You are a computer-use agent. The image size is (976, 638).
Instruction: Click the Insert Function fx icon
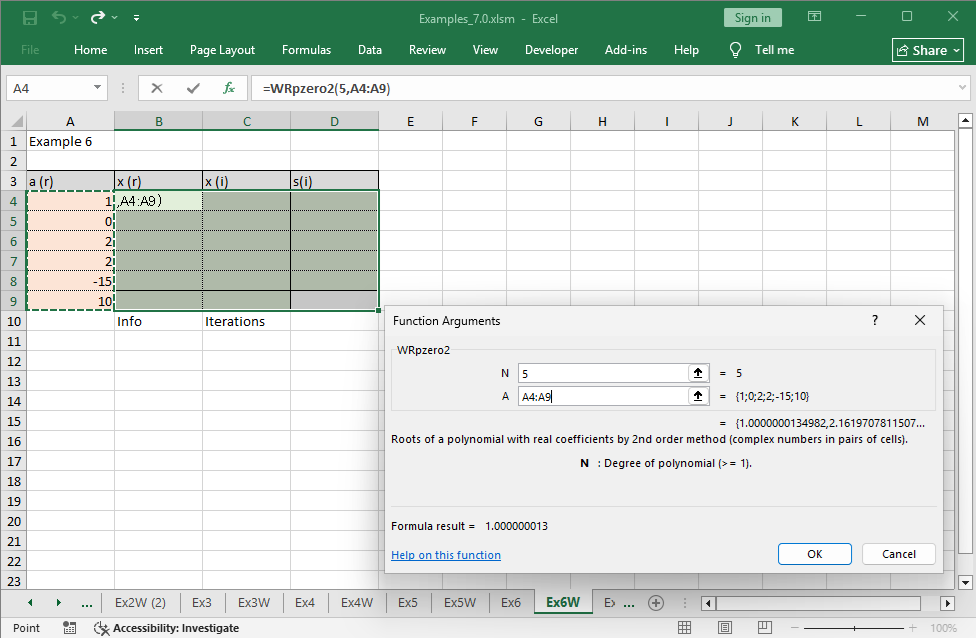point(229,88)
